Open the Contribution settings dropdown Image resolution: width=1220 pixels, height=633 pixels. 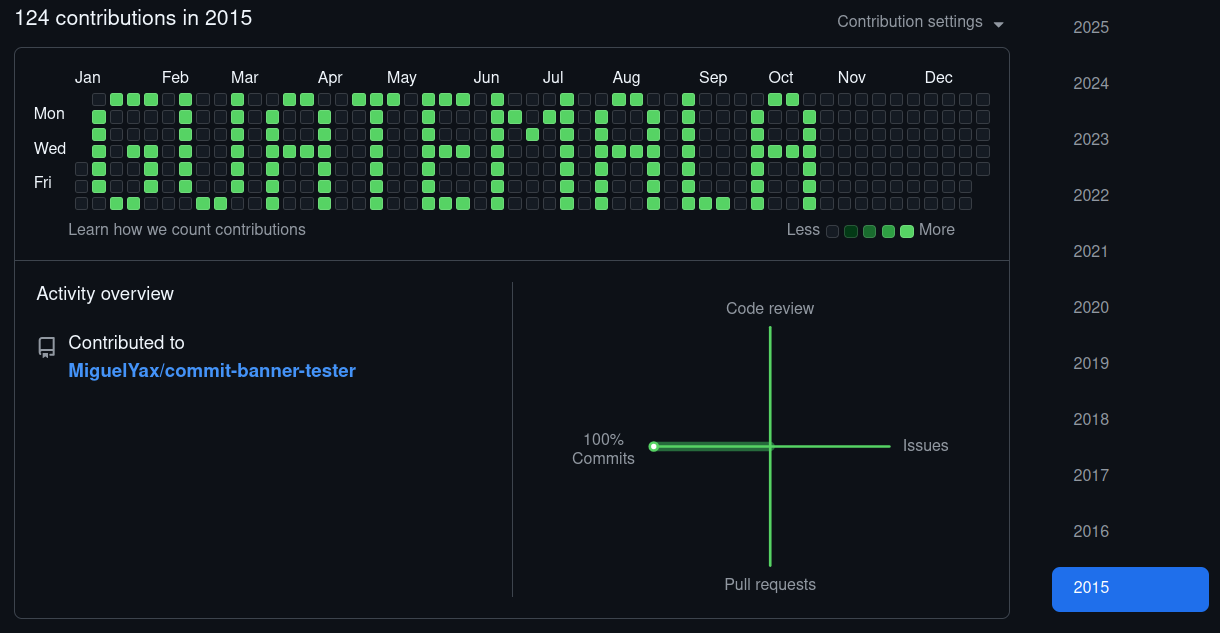click(920, 22)
